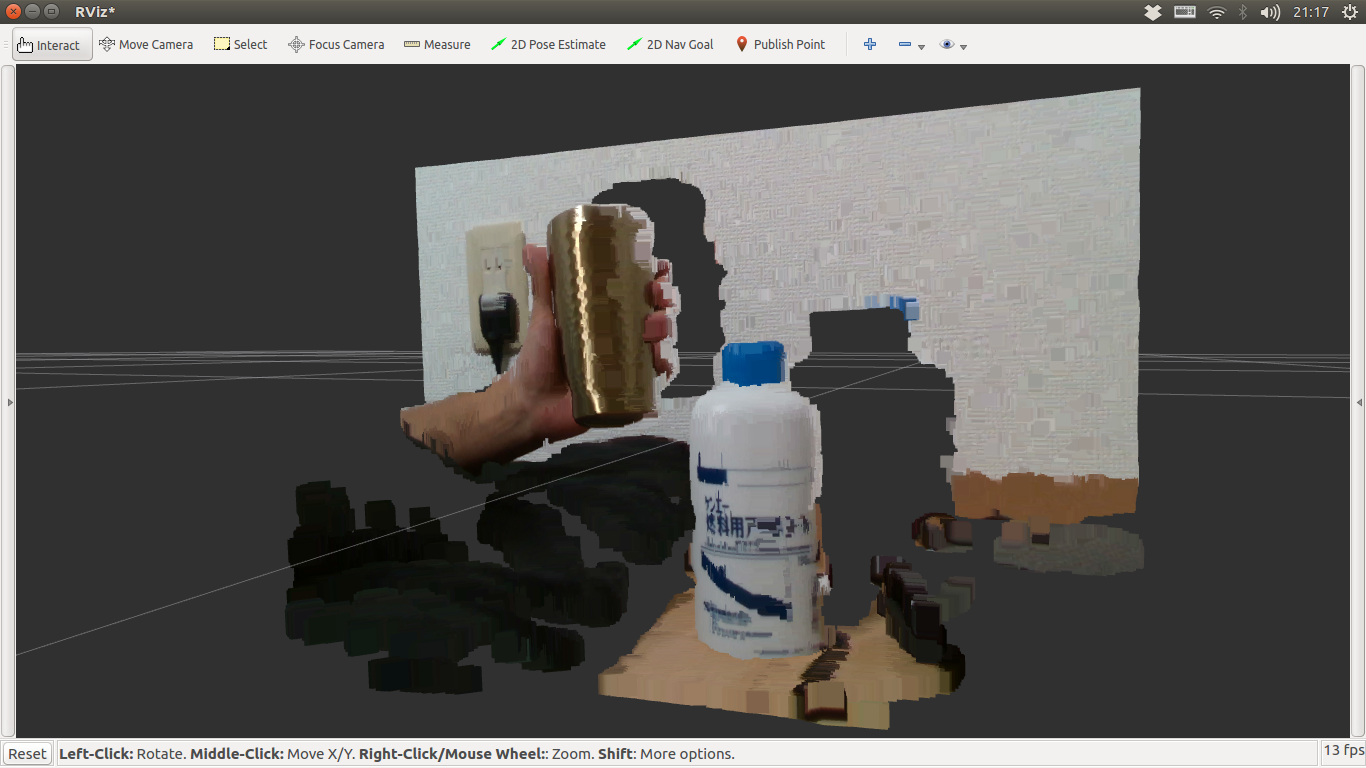Expand the left panel with the side arrow
1366x768 pixels.
[x=8, y=403]
